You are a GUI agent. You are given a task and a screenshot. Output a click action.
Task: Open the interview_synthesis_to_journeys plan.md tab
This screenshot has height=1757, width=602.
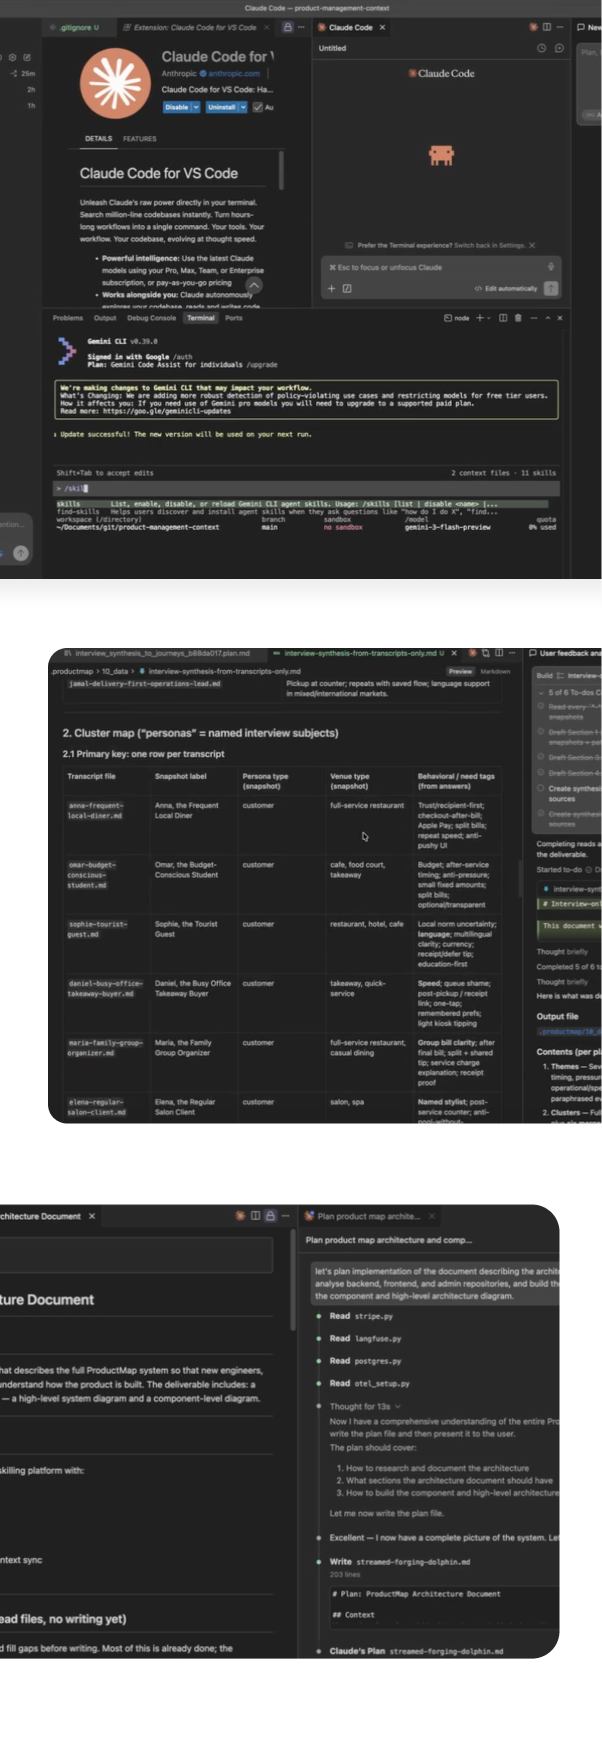tap(157, 653)
